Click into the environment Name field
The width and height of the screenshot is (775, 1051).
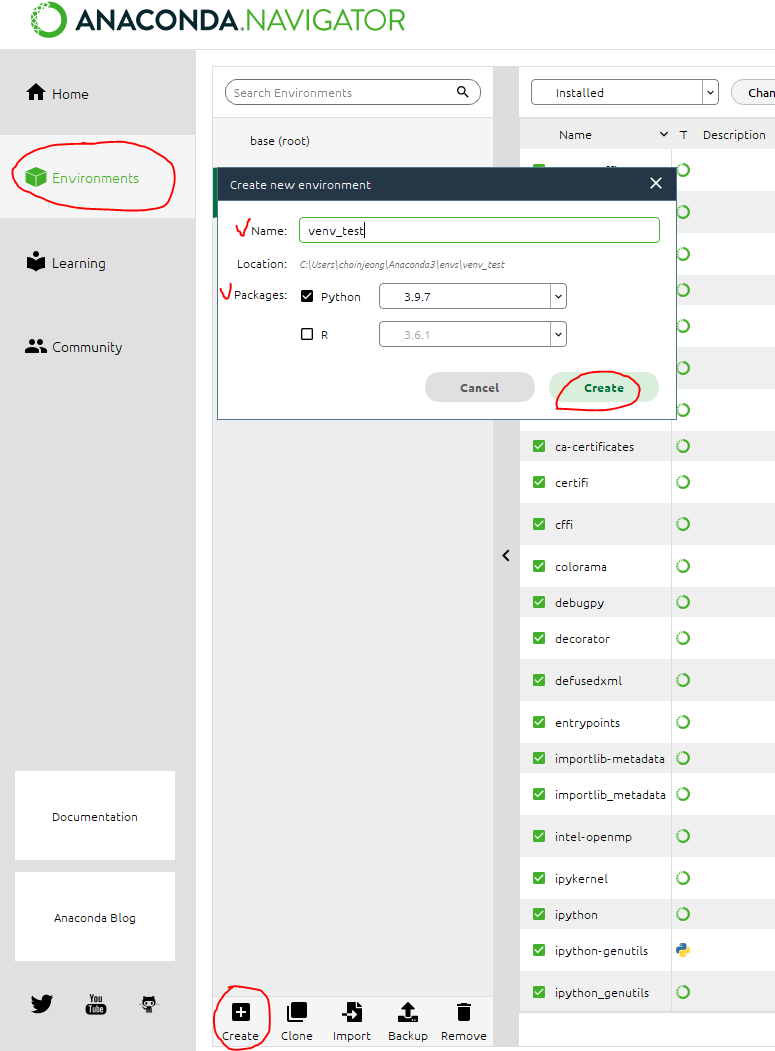click(x=479, y=230)
